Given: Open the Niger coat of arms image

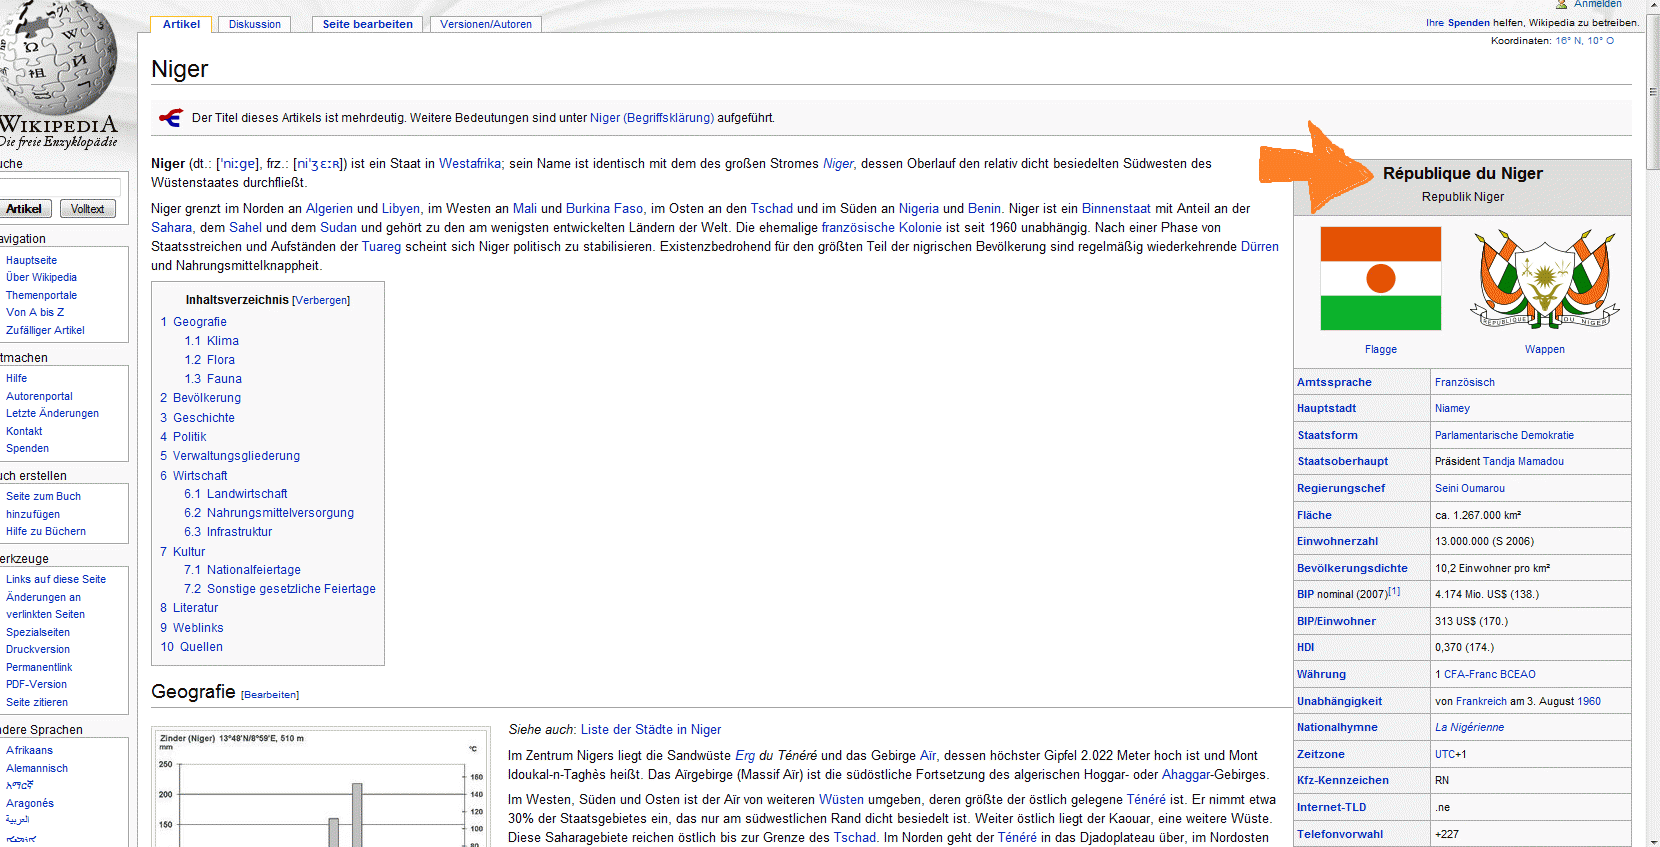Looking at the screenshot, I should pyautogui.click(x=1545, y=278).
